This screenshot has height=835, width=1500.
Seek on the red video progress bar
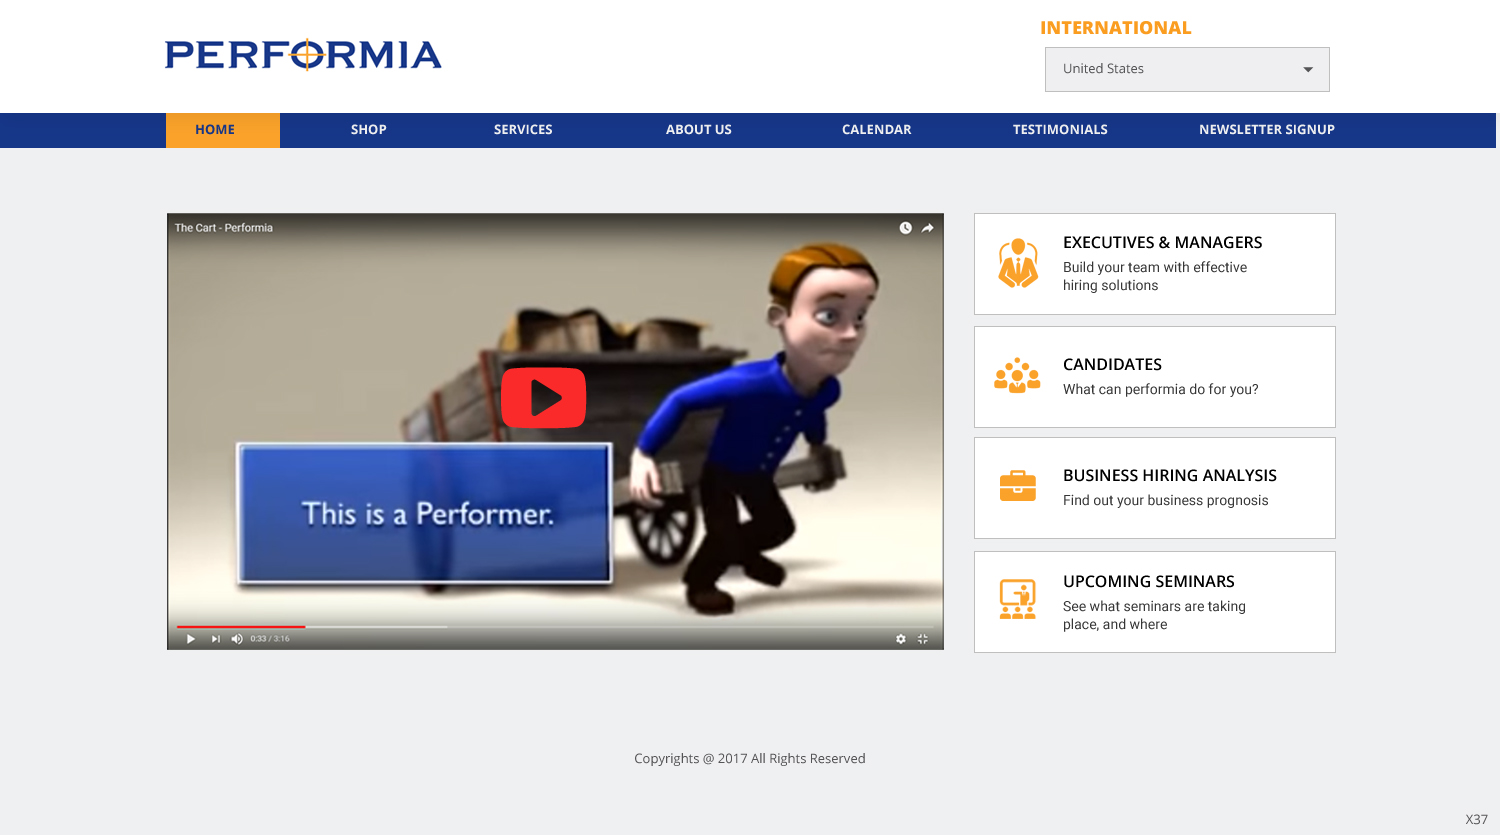[x=241, y=627]
